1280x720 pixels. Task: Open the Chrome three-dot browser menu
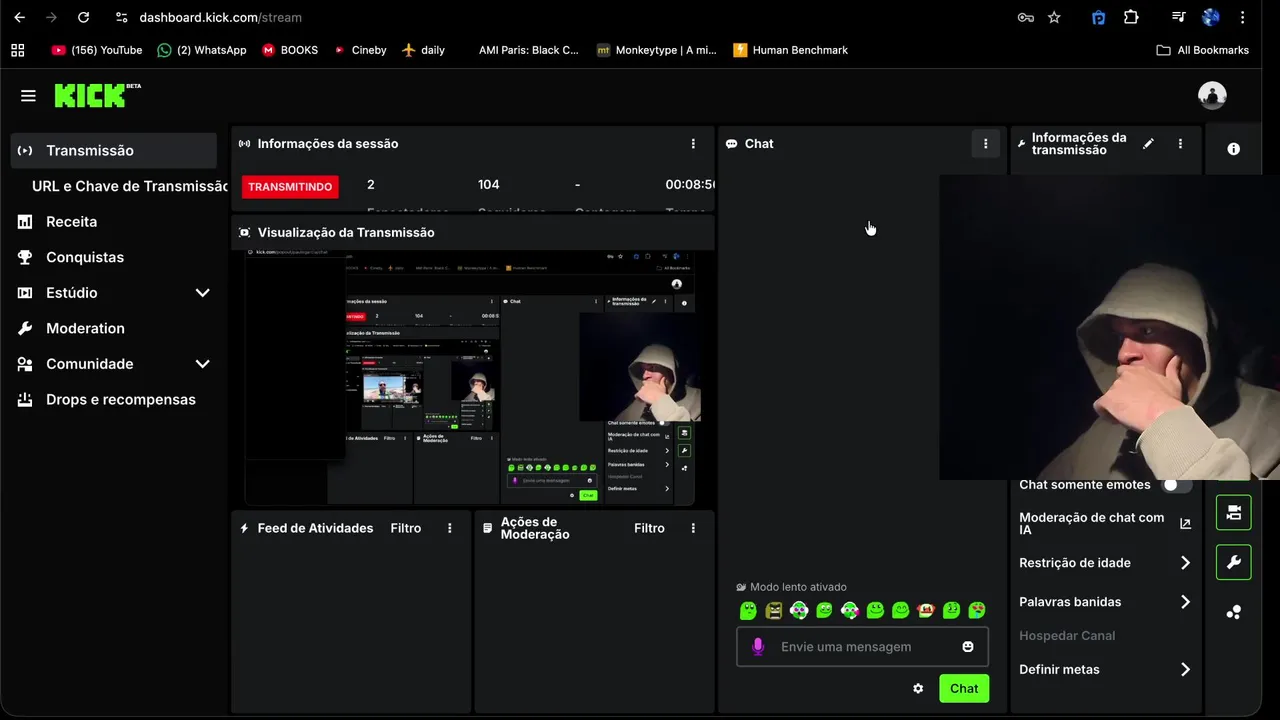tap(1243, 17)
